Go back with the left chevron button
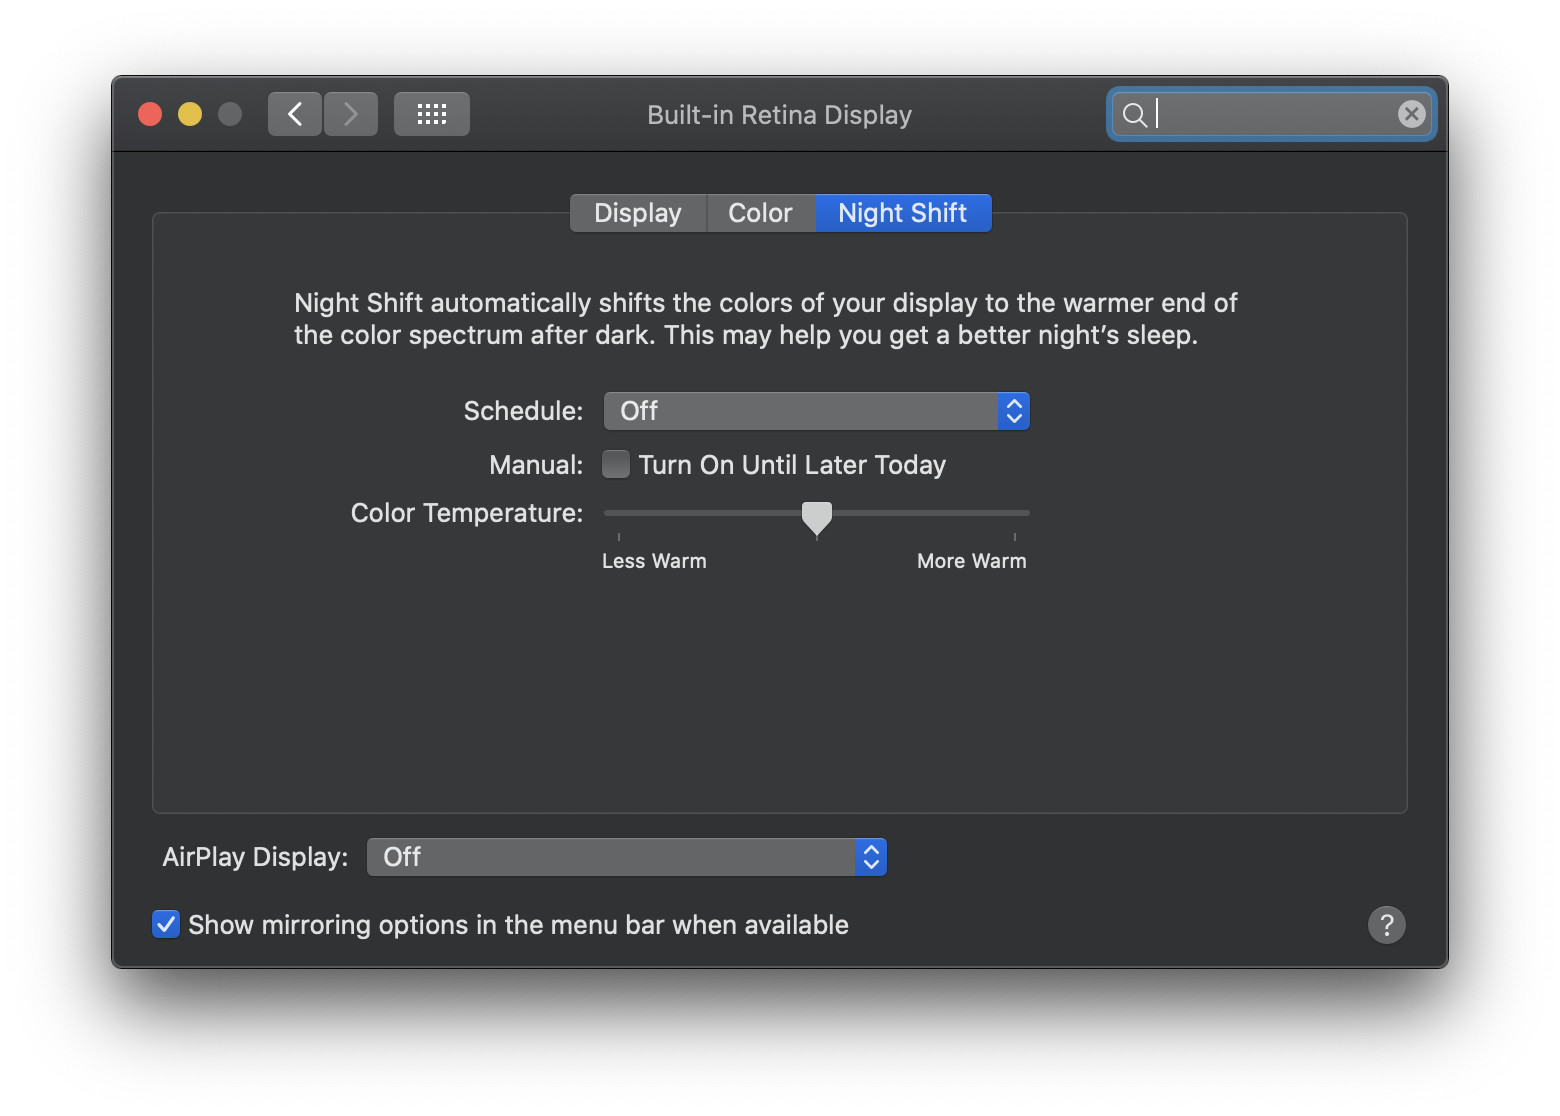This screenshot has width=1560, height=1116. coord(295,114)
